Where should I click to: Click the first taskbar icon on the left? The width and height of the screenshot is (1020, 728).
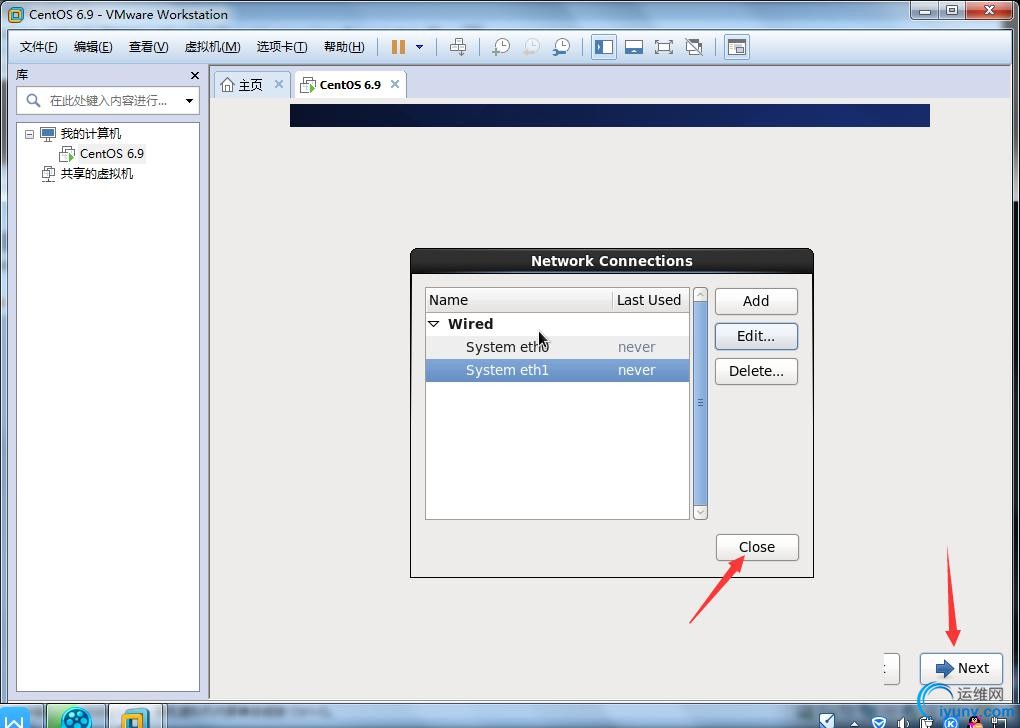click(x=15, y=718)
